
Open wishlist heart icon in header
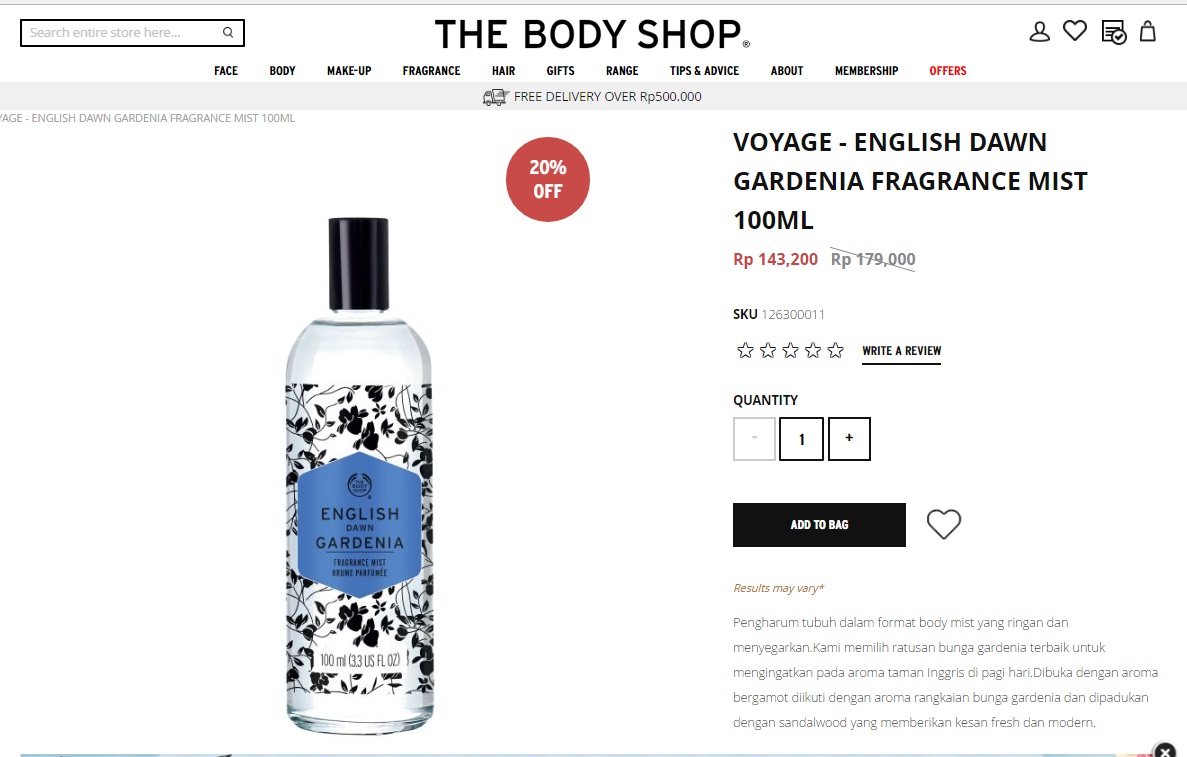pos(1075,31)
